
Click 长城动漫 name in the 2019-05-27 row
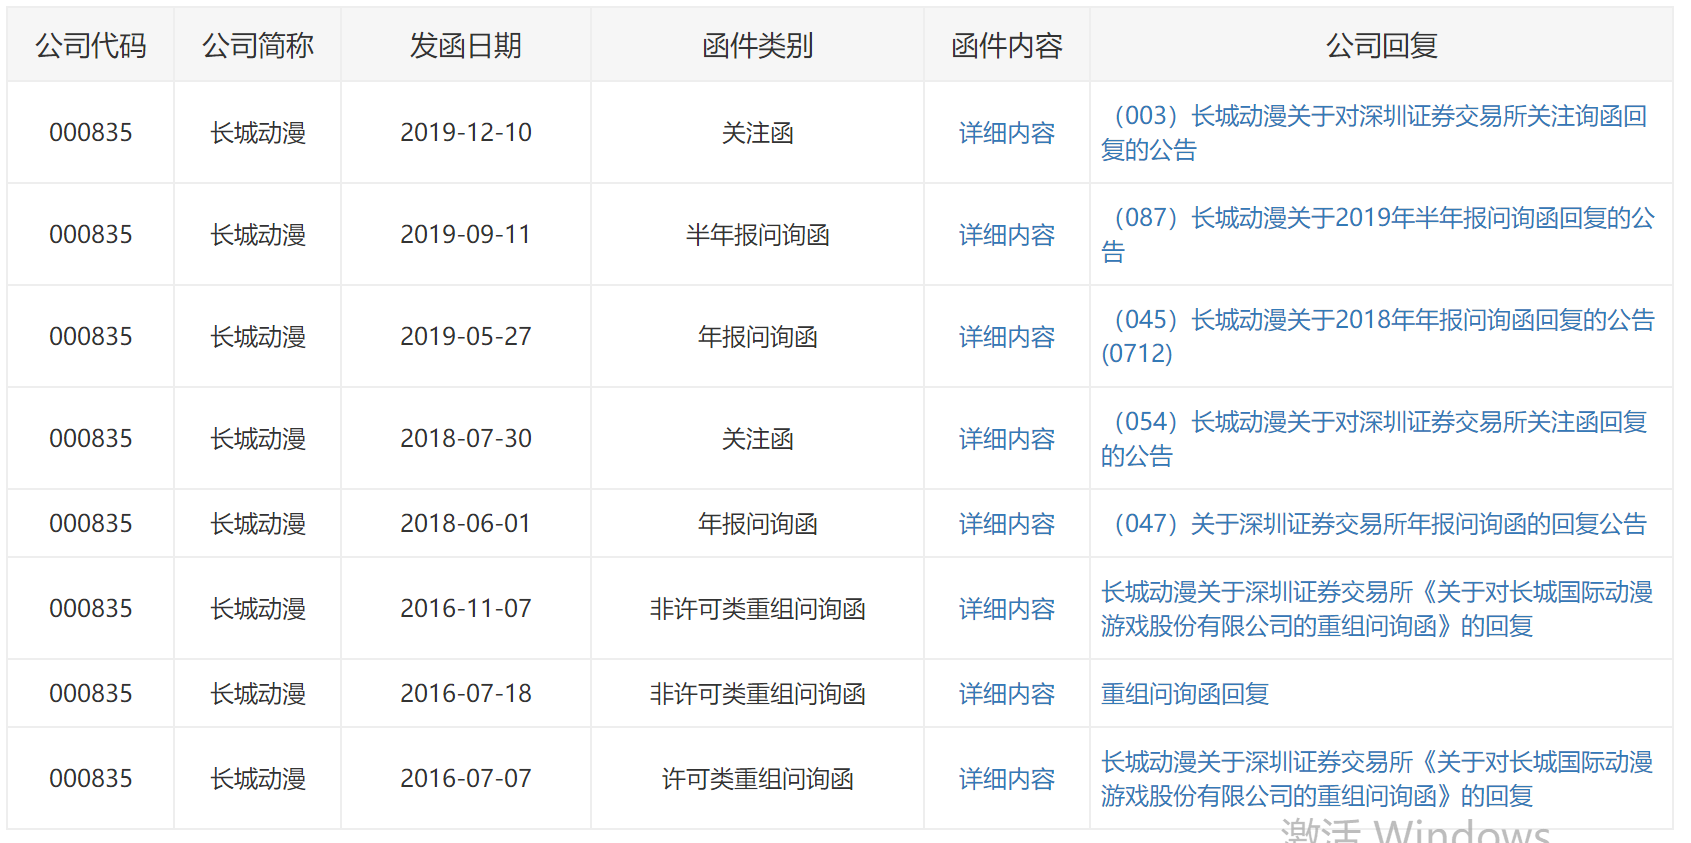[x=258, y=337]
